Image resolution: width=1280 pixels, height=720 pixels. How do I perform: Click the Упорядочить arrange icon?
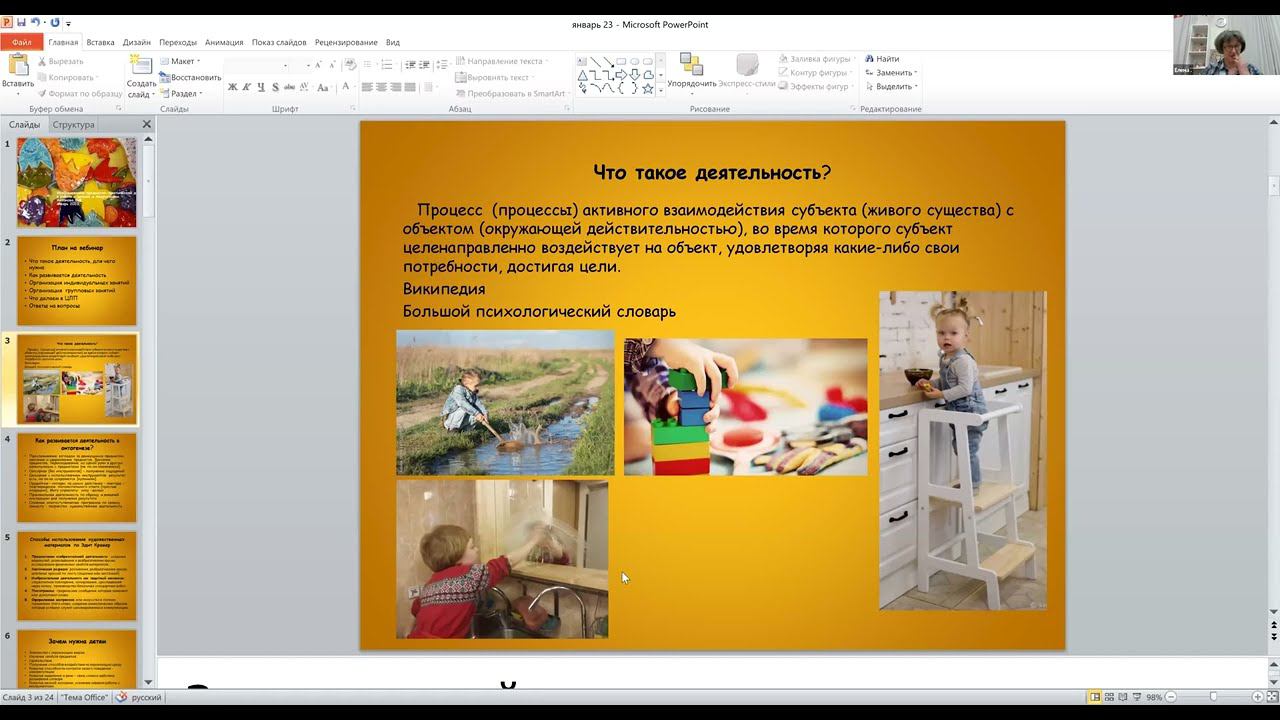[691, 68]
